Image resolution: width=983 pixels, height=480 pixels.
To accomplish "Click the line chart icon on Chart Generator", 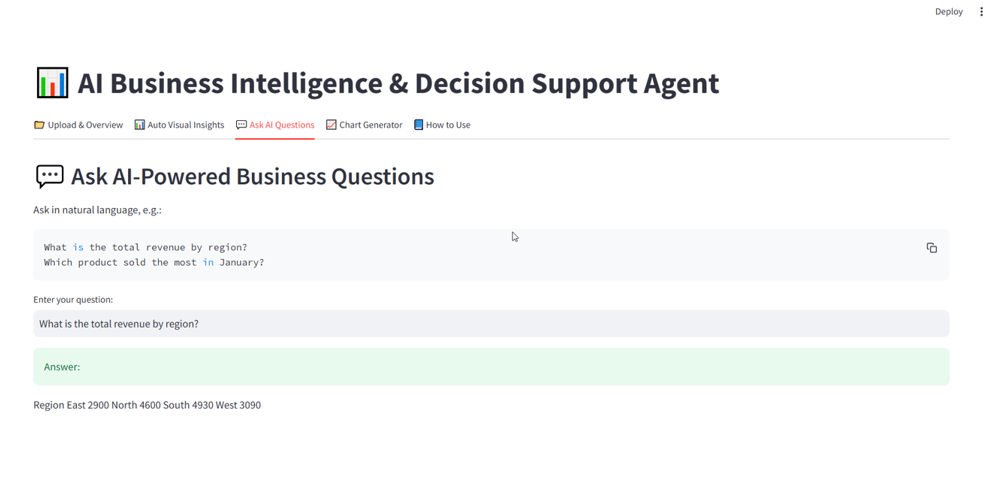I will (331, 125).
